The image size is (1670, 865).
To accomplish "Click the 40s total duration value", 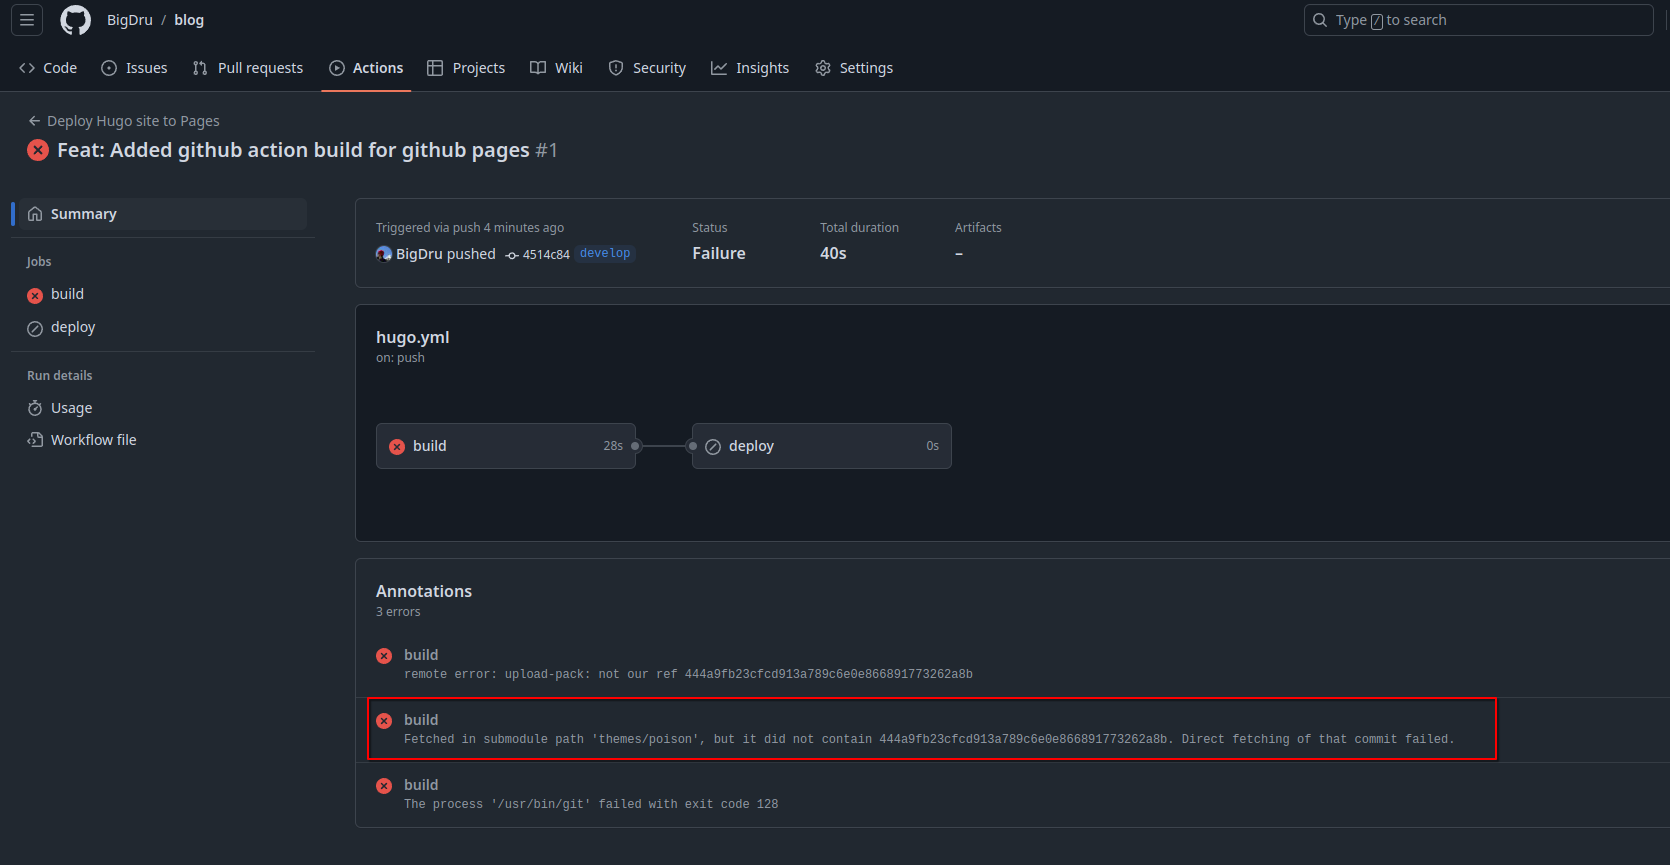I will pos(833,254).
